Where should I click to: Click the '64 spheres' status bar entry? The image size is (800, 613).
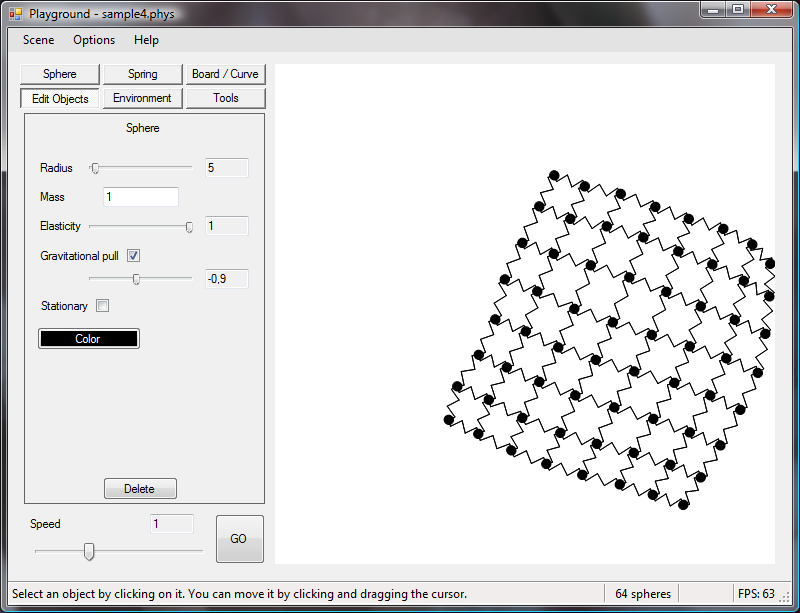point(643,594)
